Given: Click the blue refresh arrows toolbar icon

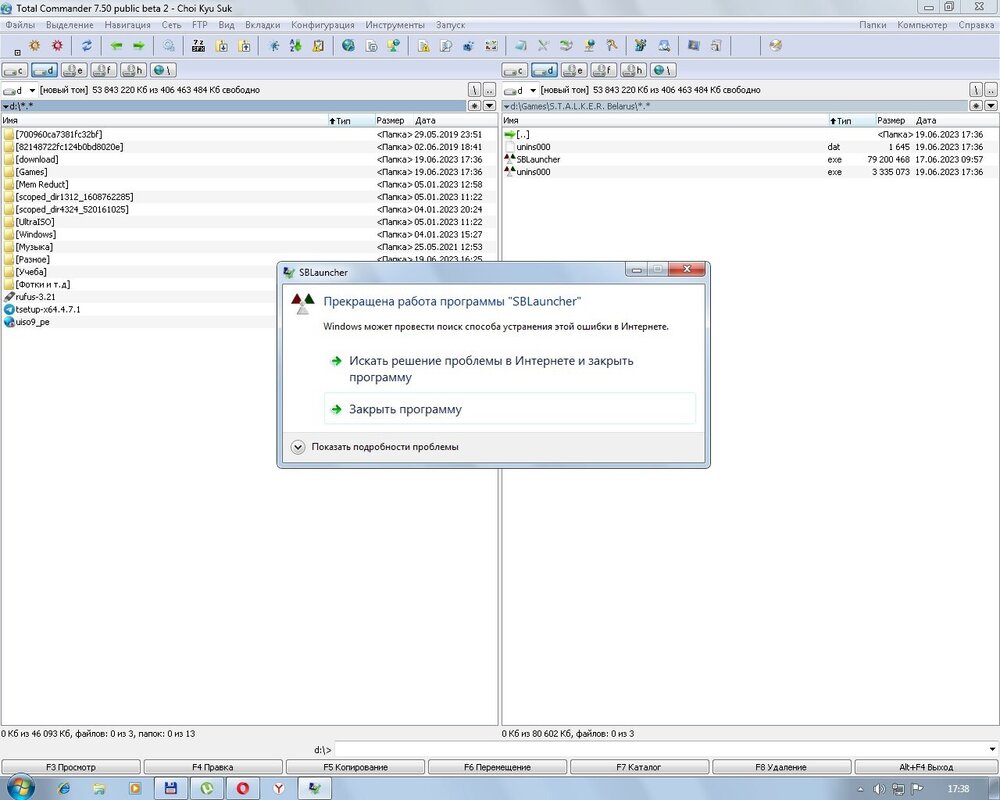Looking at the screenshot, I should pyautogui.click(x=87, y=46).
